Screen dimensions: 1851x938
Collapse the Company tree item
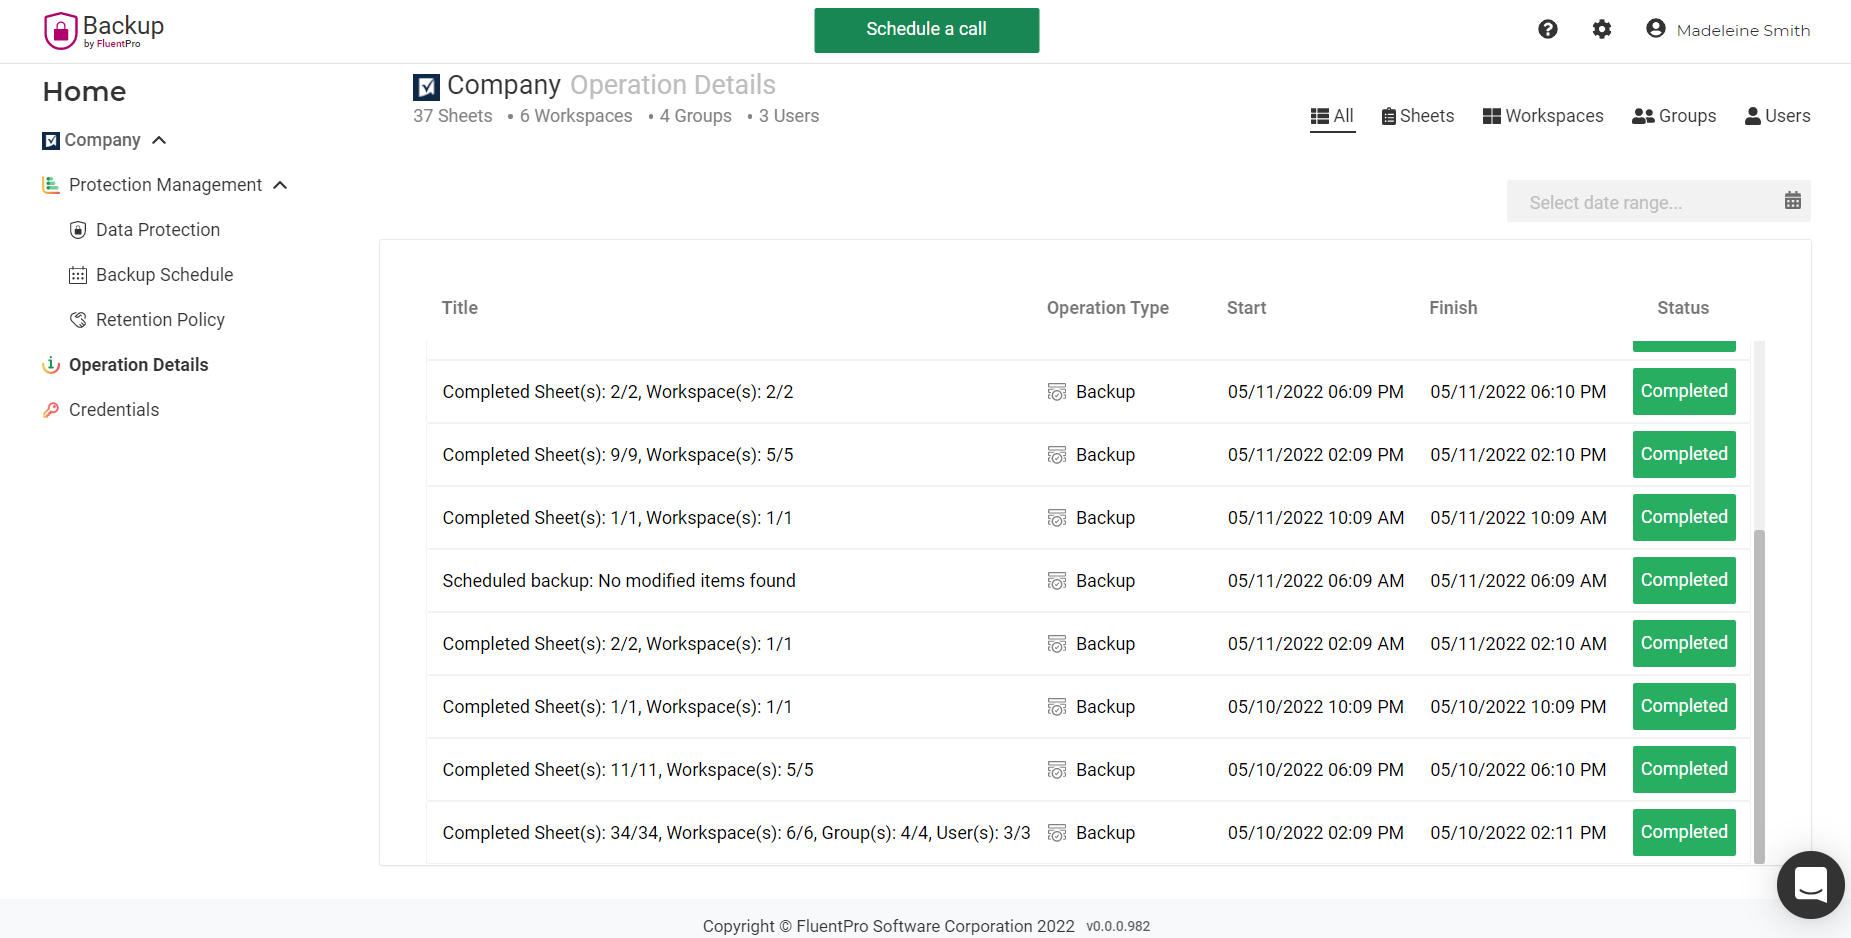159,140
